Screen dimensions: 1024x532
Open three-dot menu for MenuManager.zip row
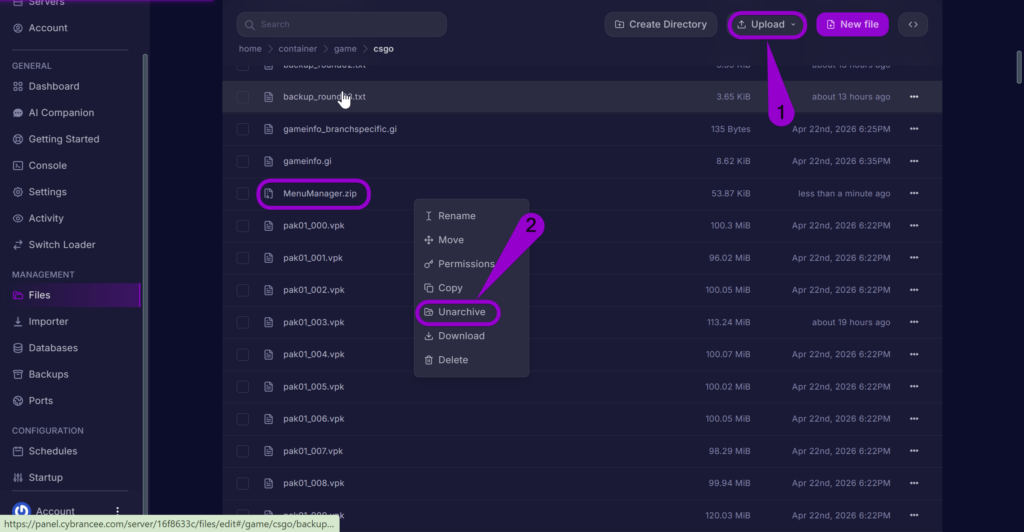click(x=914, y=193)
